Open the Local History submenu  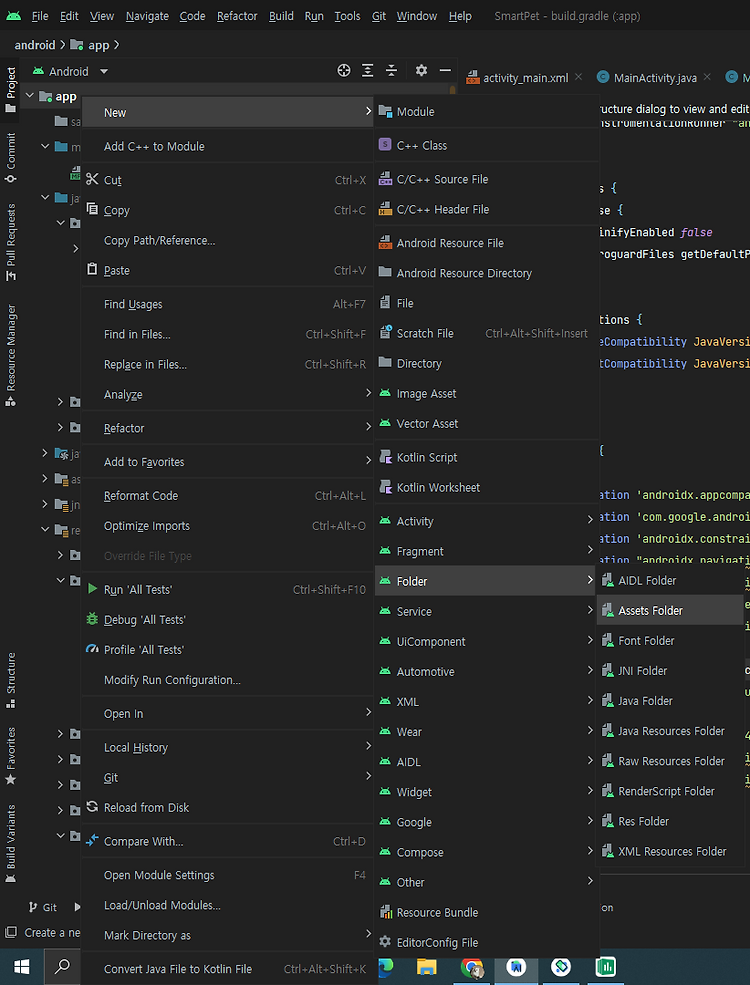228,748
